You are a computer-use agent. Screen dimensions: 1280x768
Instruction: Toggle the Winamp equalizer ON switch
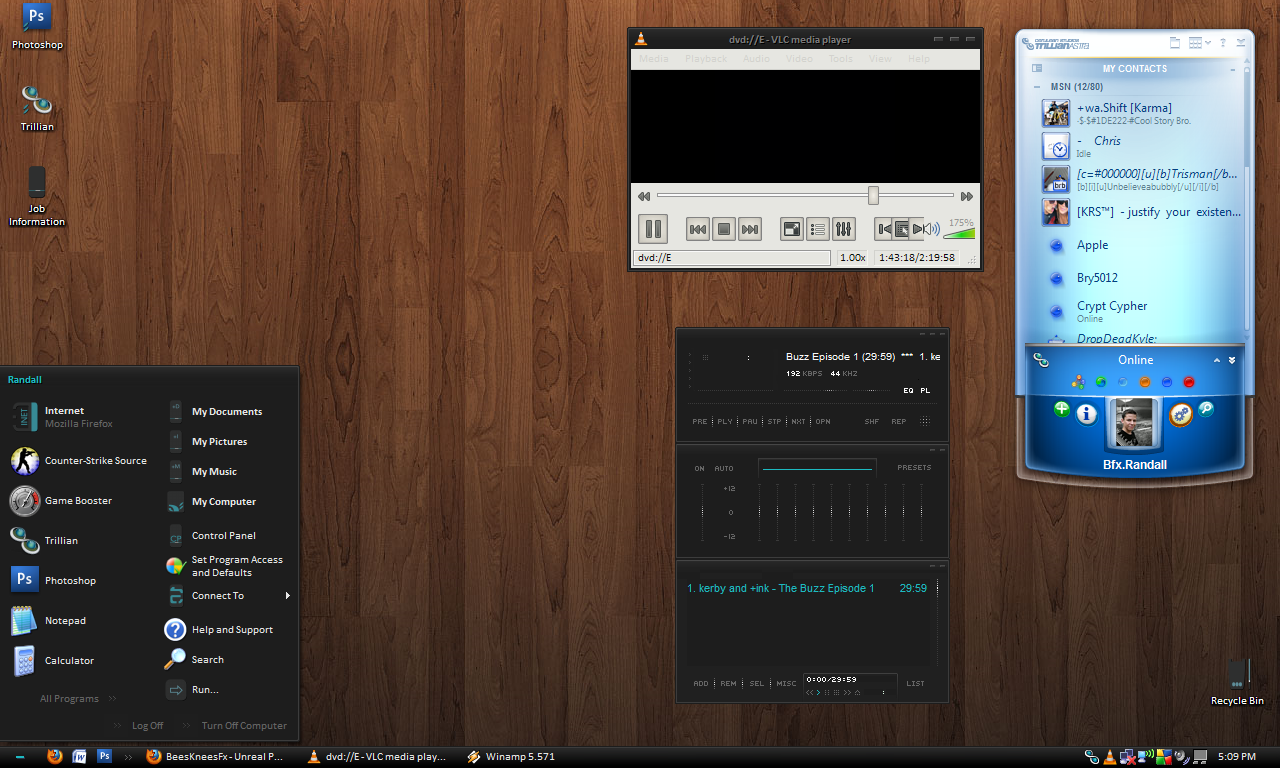700,468
